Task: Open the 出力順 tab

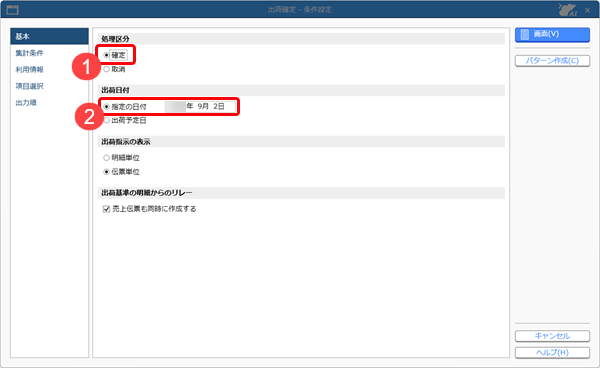Action: click(26, 103)
